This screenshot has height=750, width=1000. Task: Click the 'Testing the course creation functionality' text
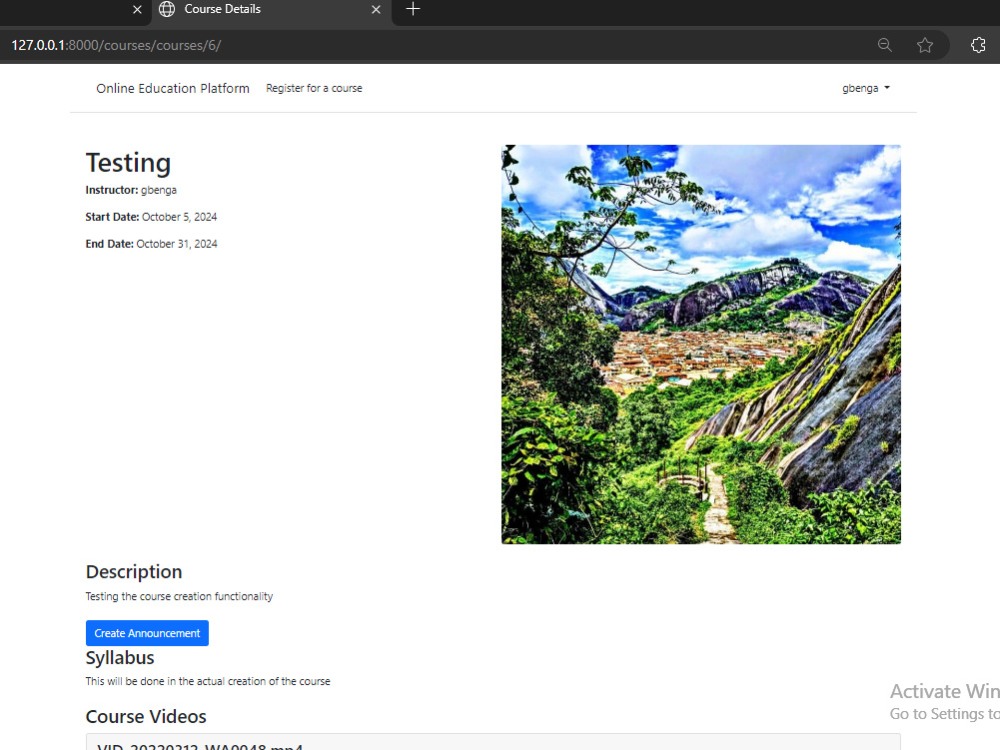pos(179,596)
